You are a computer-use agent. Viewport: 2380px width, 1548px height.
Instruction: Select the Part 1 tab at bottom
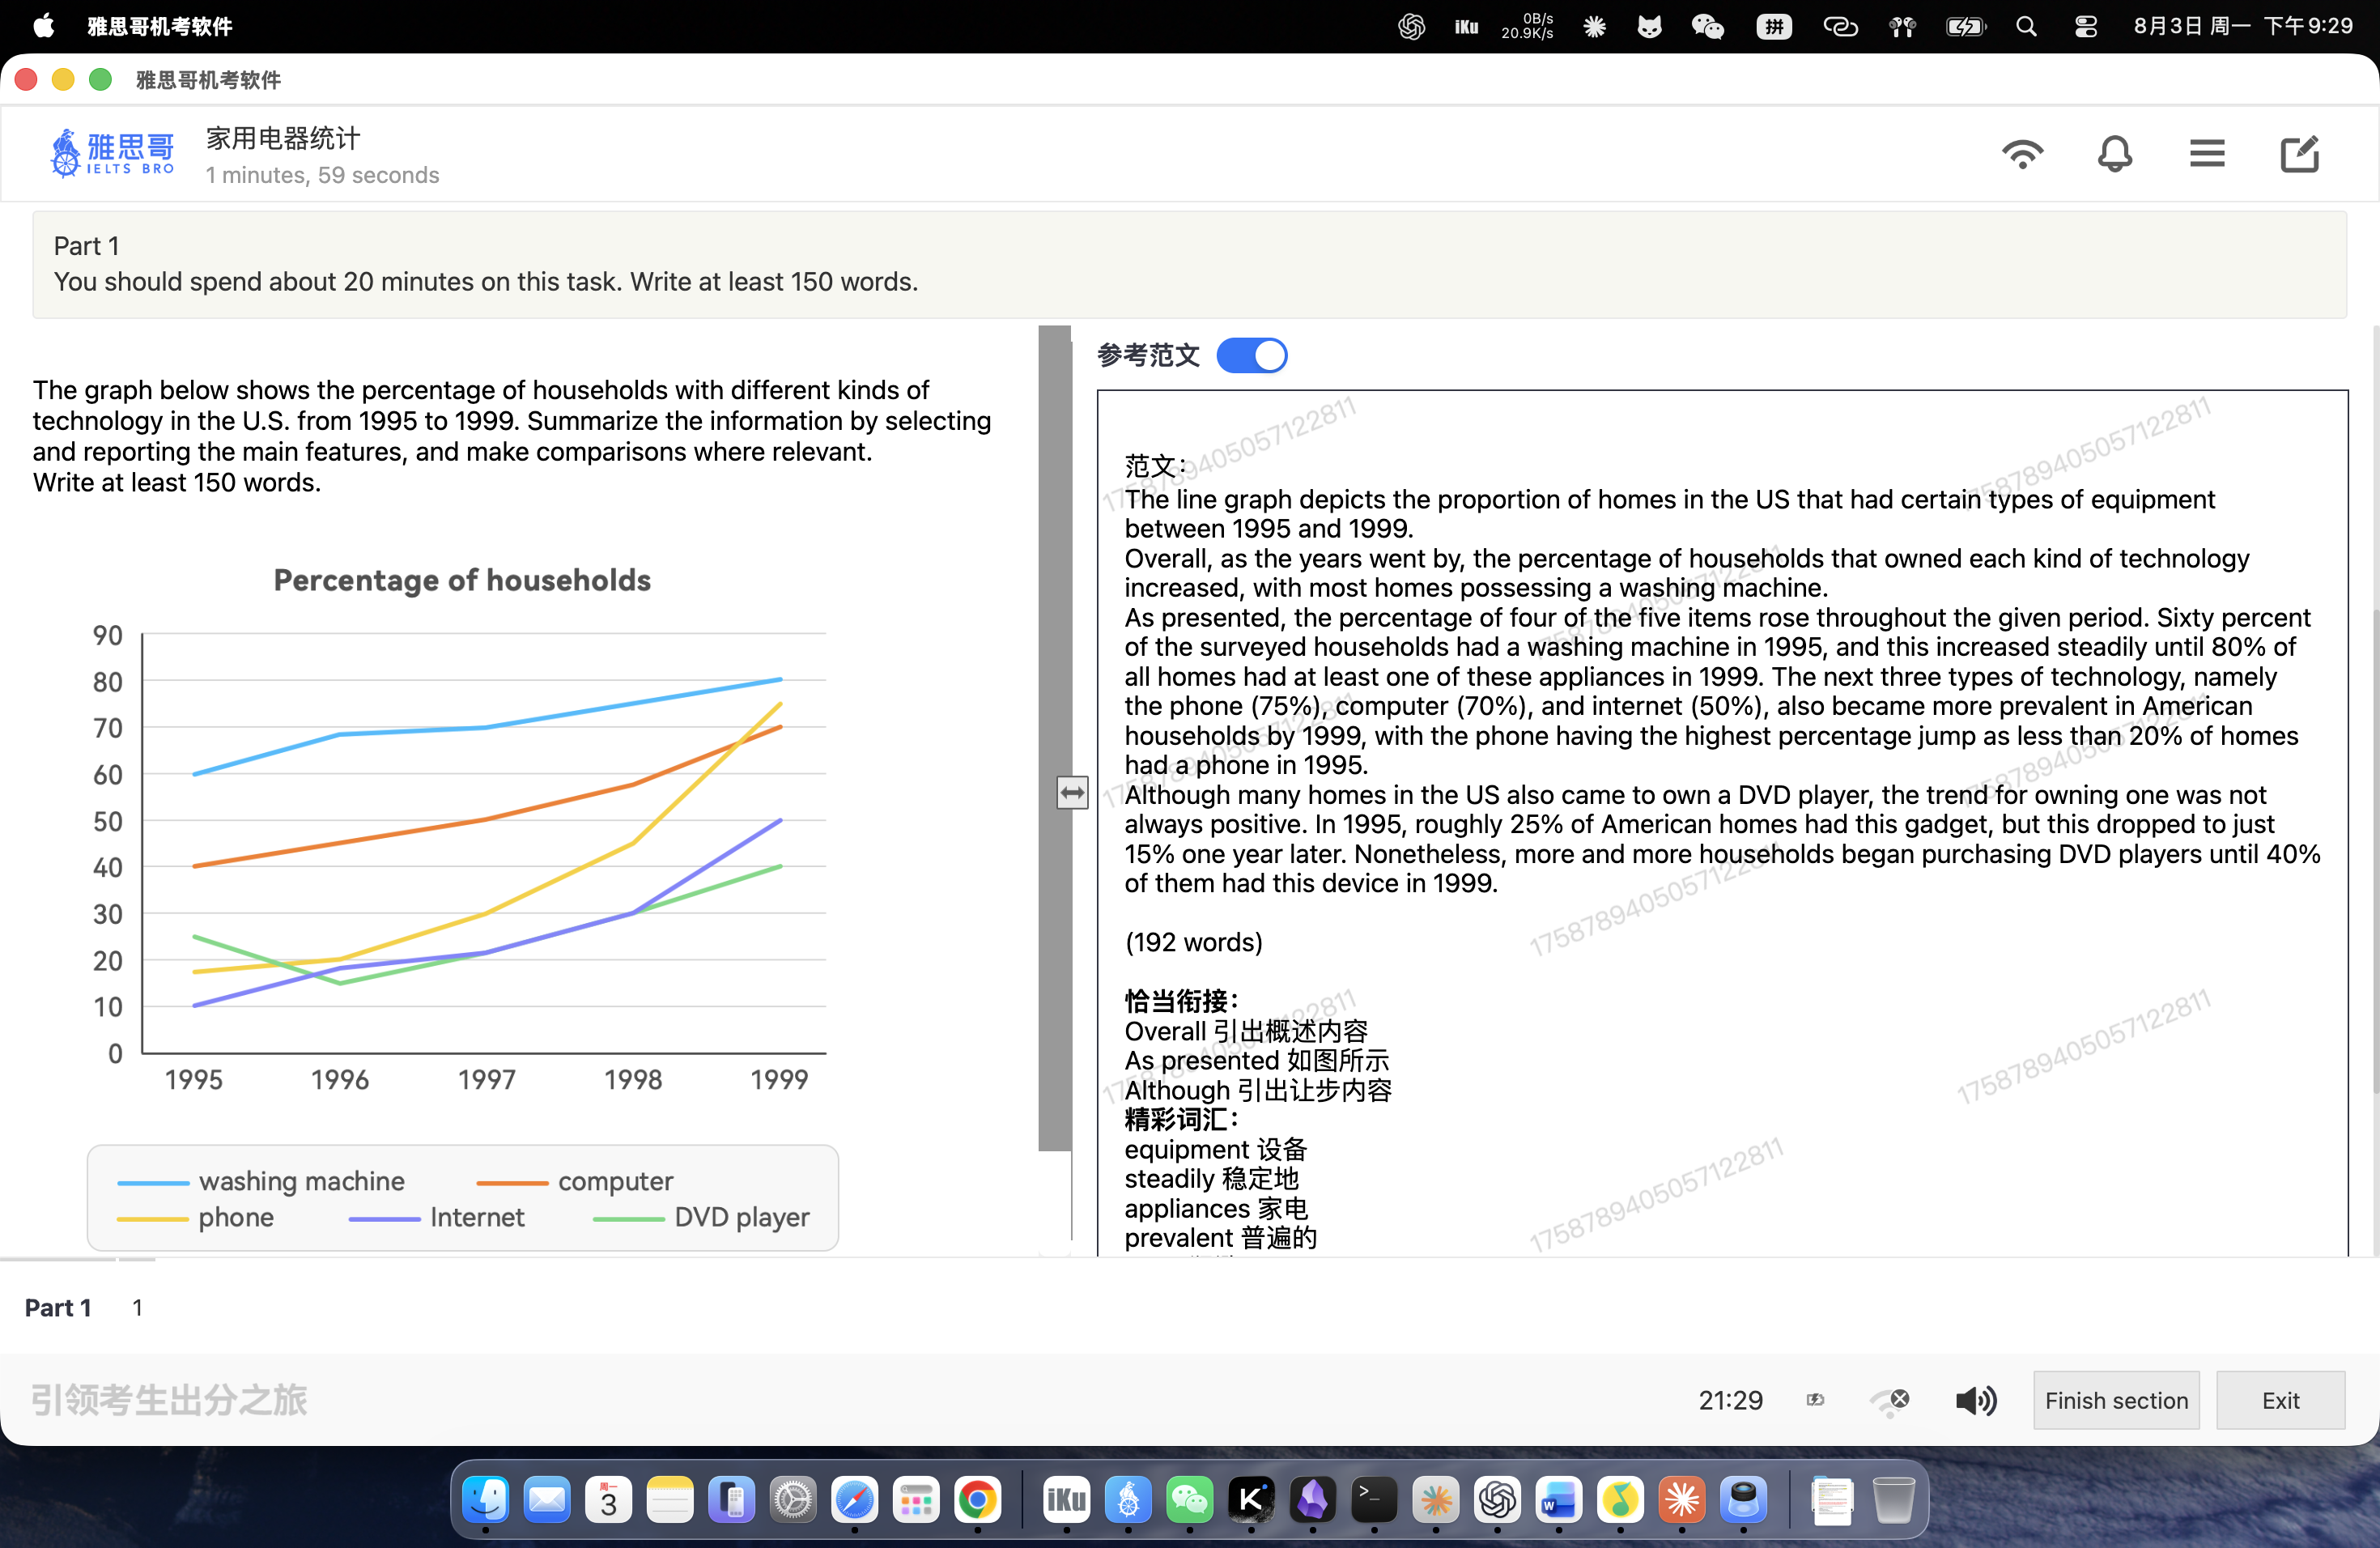click(58, 1308)
